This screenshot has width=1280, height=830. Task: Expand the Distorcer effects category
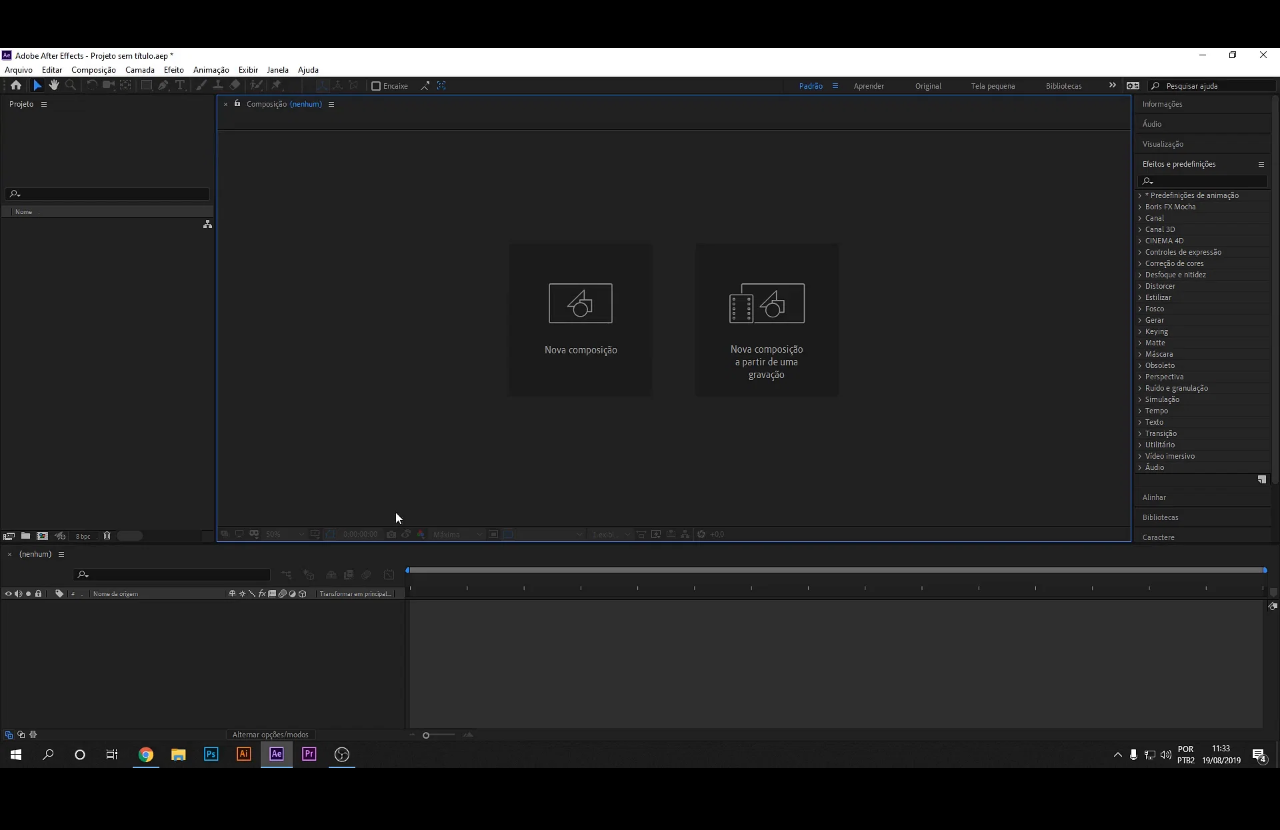(1140, 286)
